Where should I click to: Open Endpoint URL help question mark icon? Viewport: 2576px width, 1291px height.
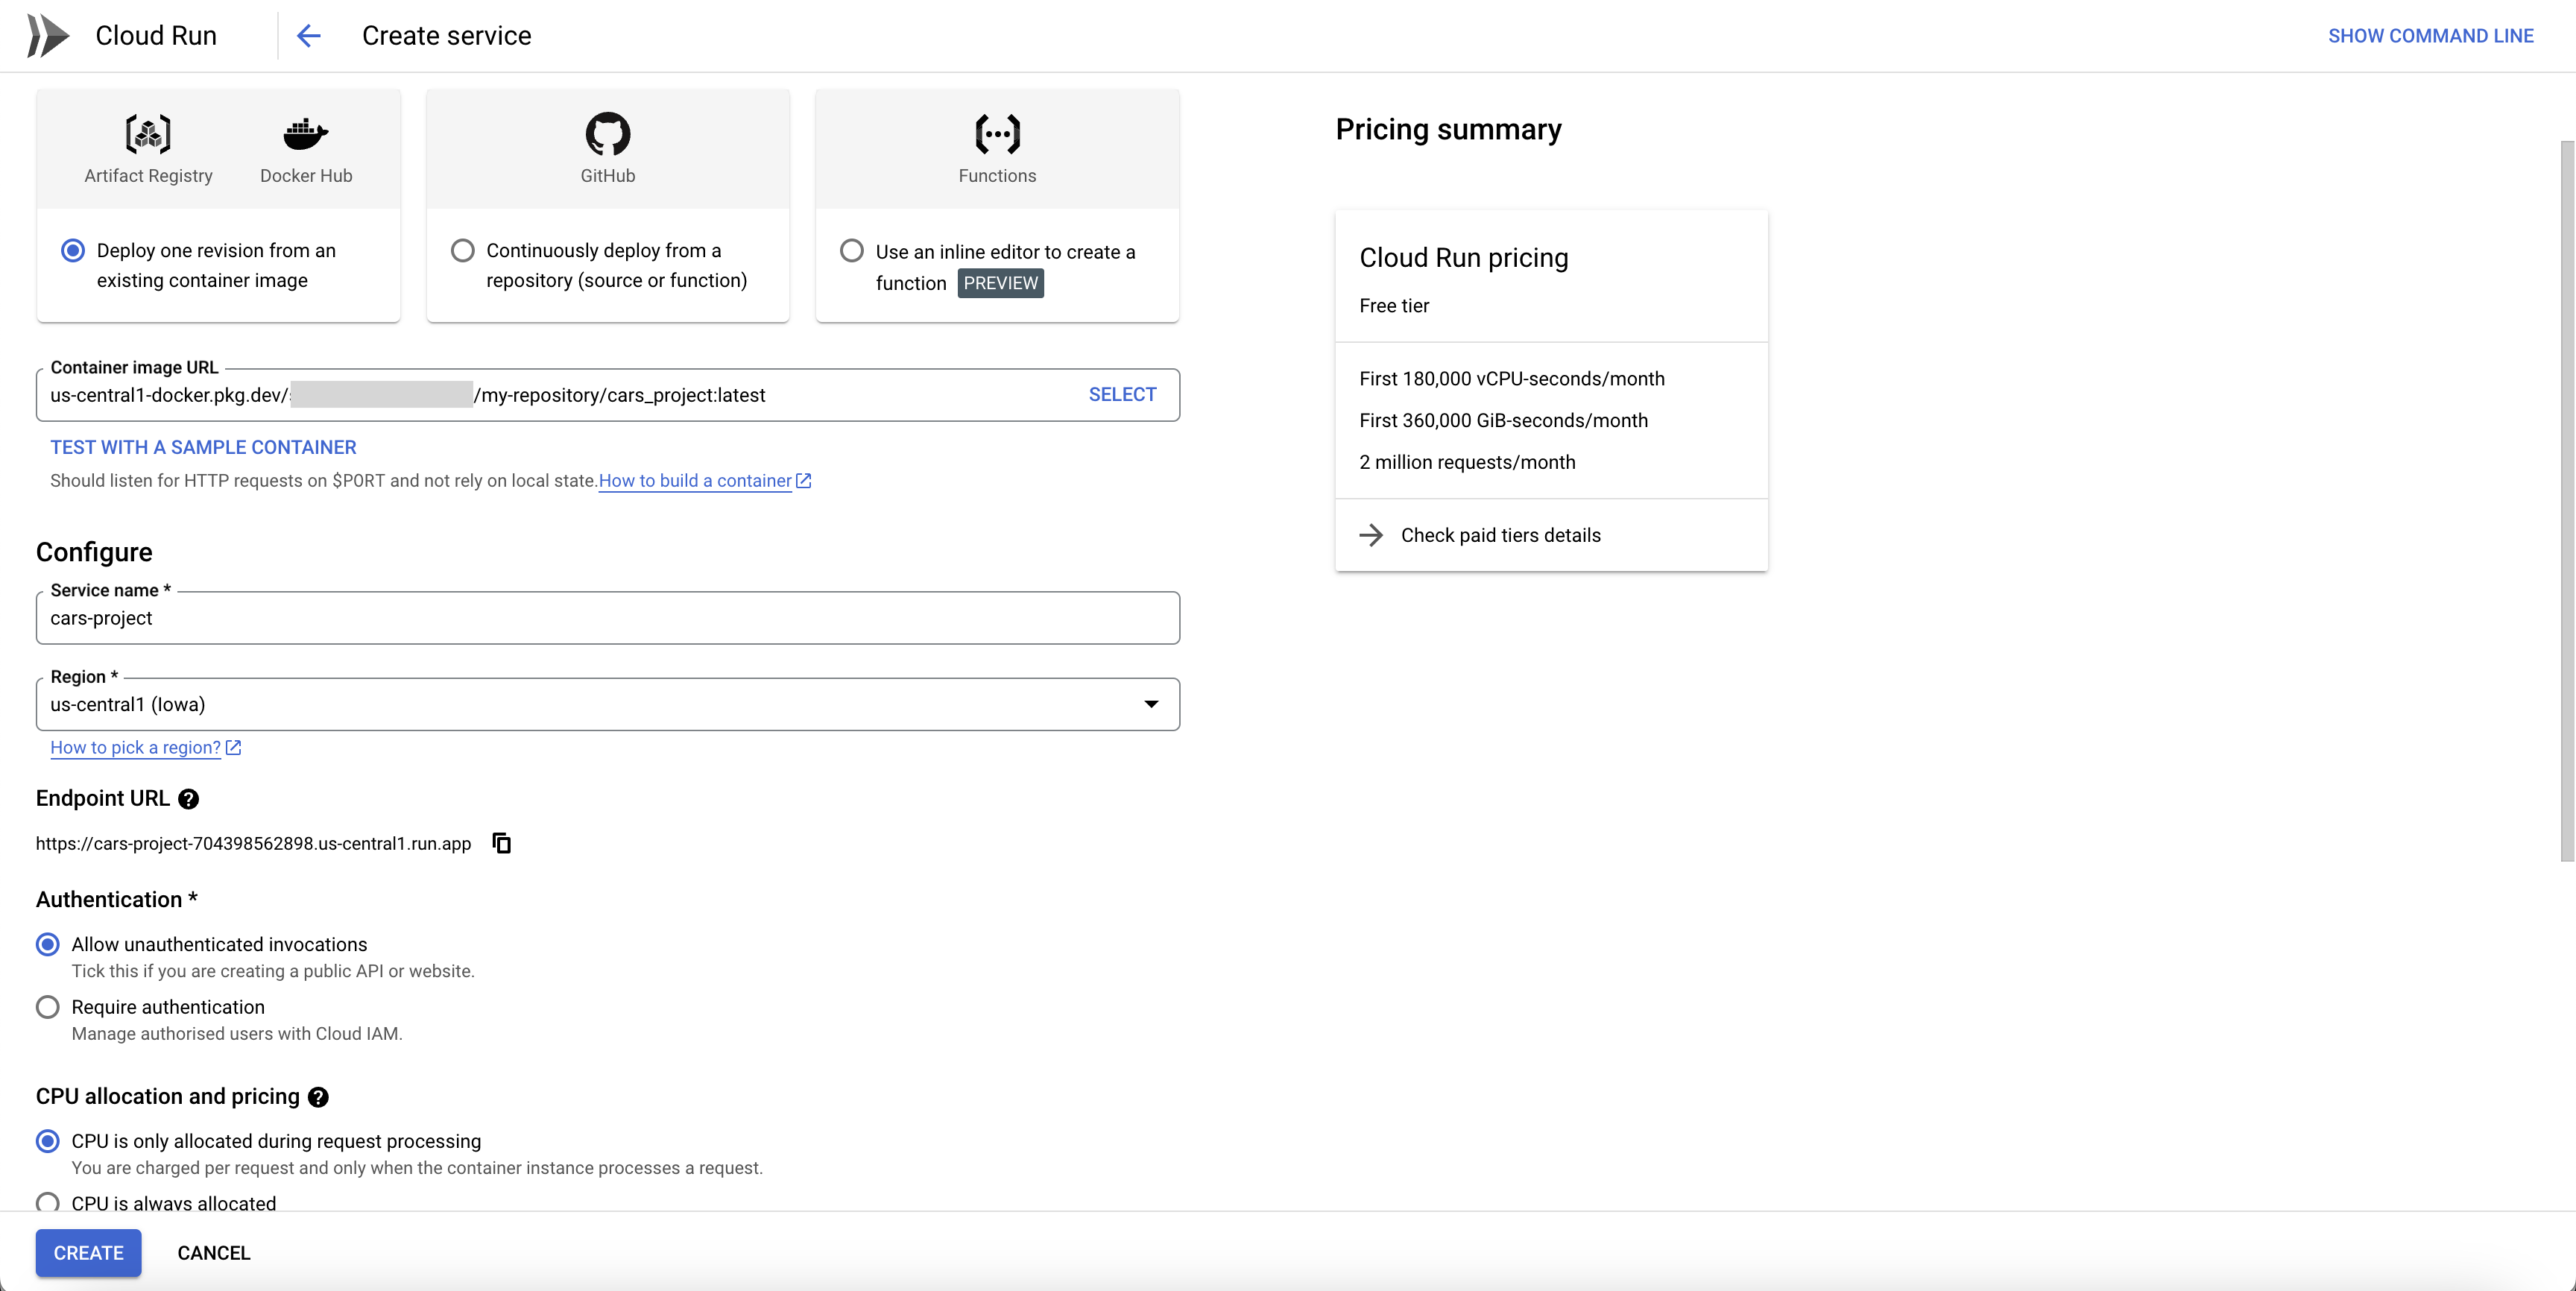tap(188, 799)
